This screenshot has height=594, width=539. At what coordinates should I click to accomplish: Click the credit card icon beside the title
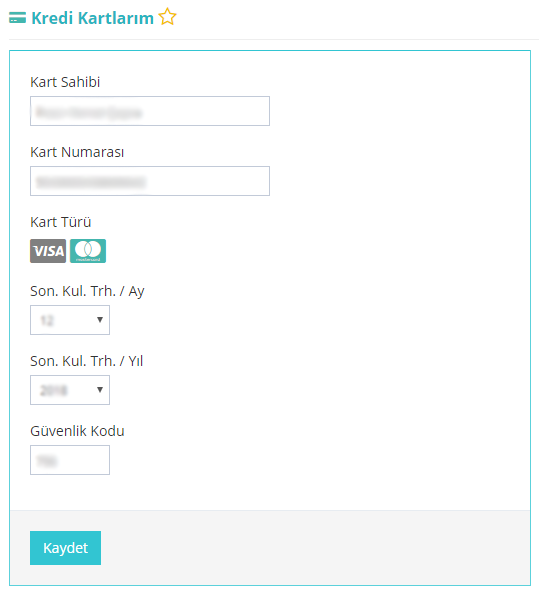click(17, 17)
